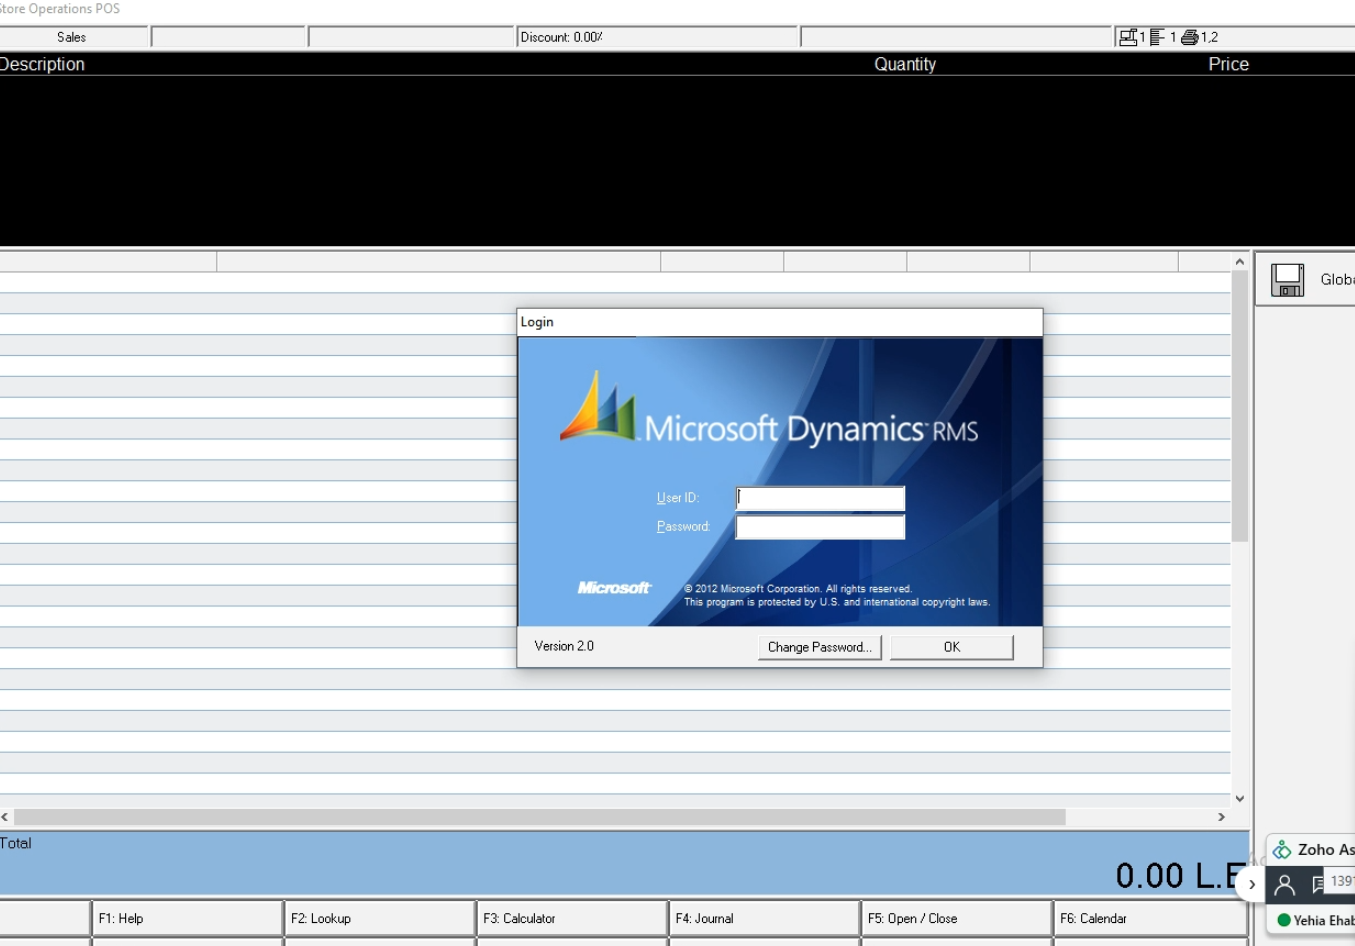Select F5: Open / Close

(956, 918)
